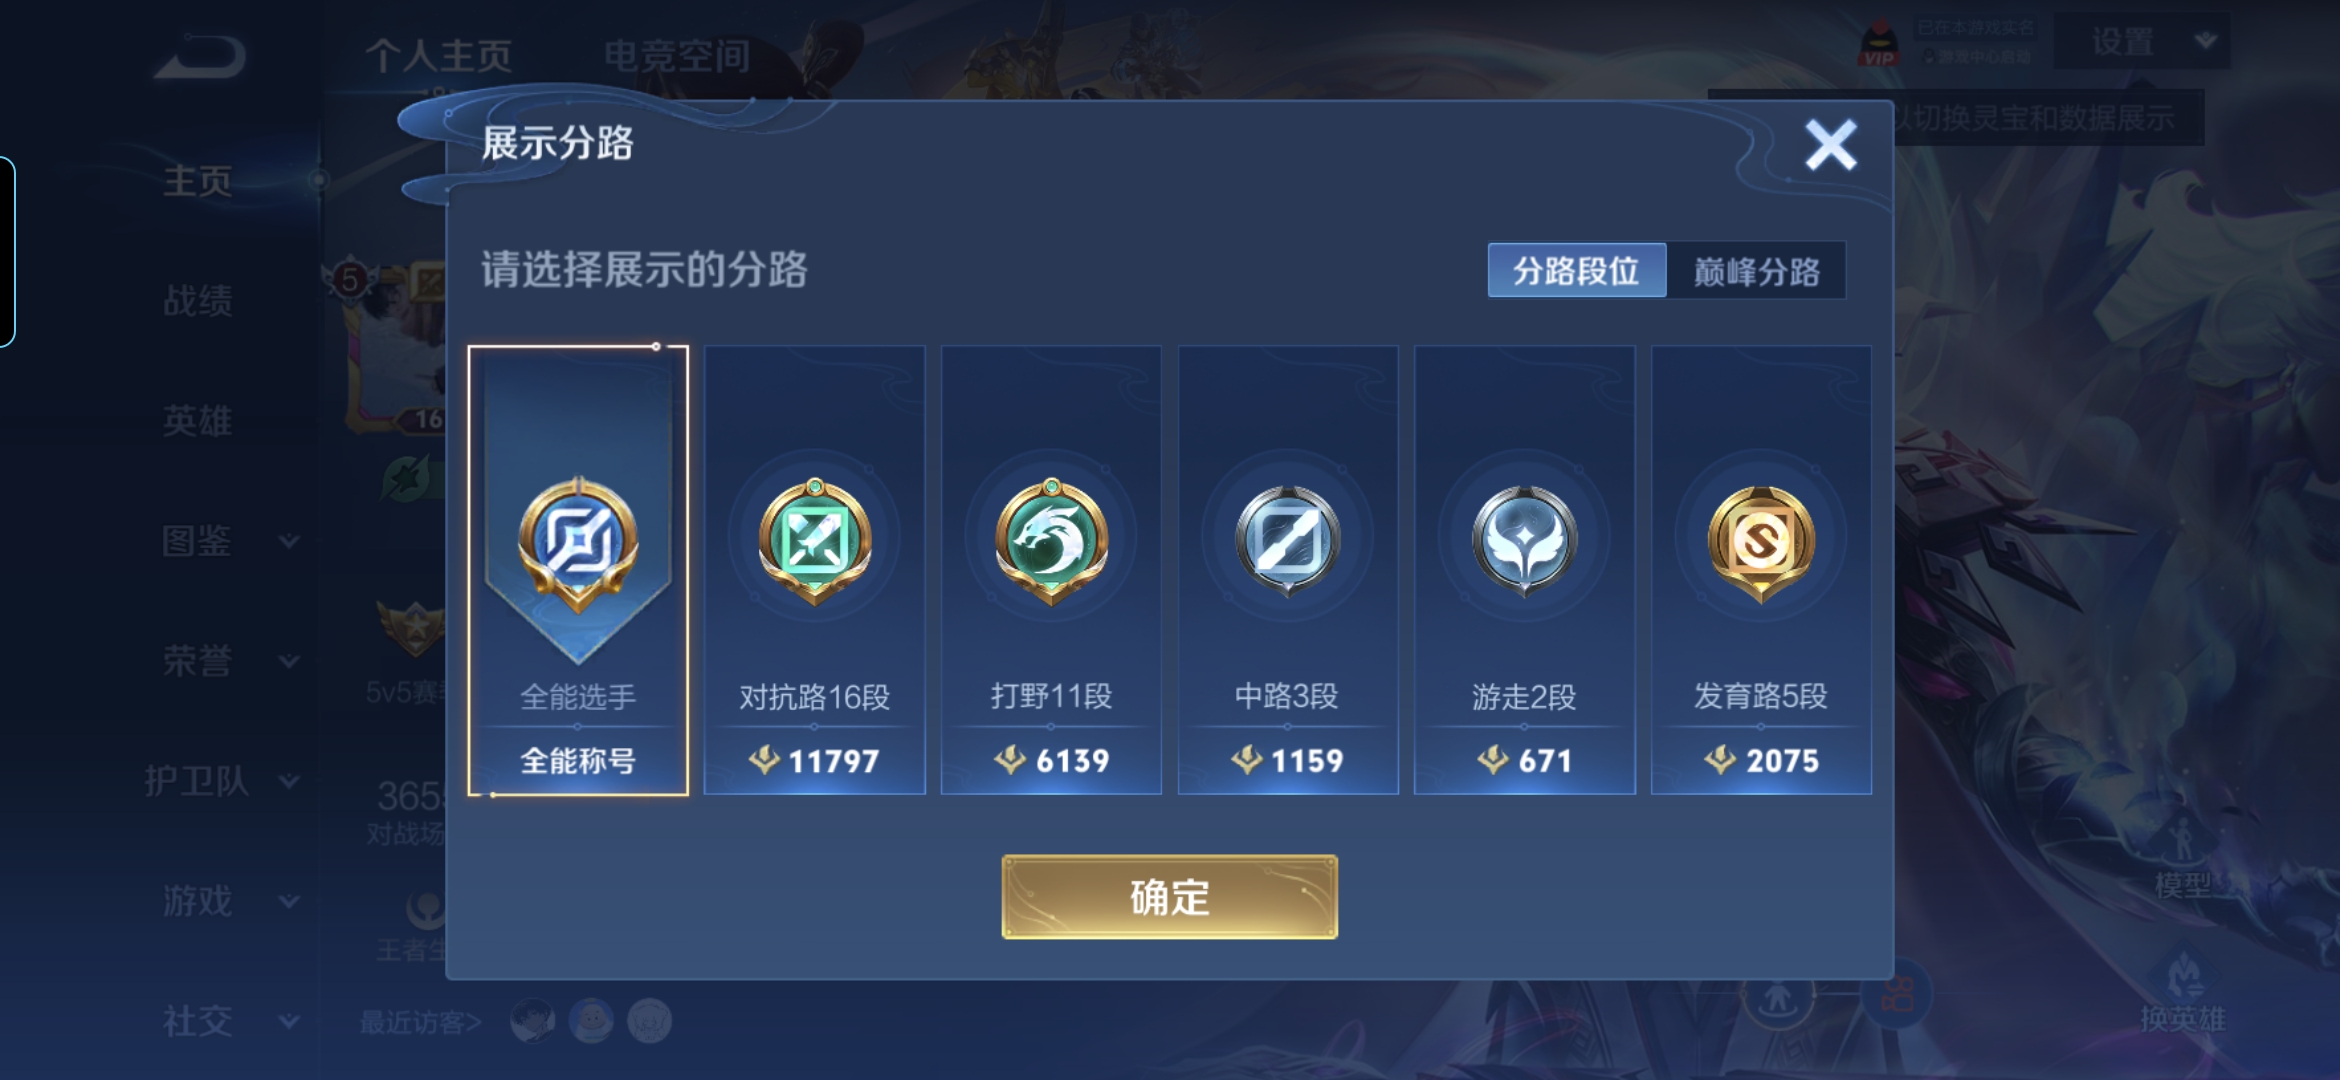
Task: Open the 设置 dropdown arrow
Action: [2205, 41]
